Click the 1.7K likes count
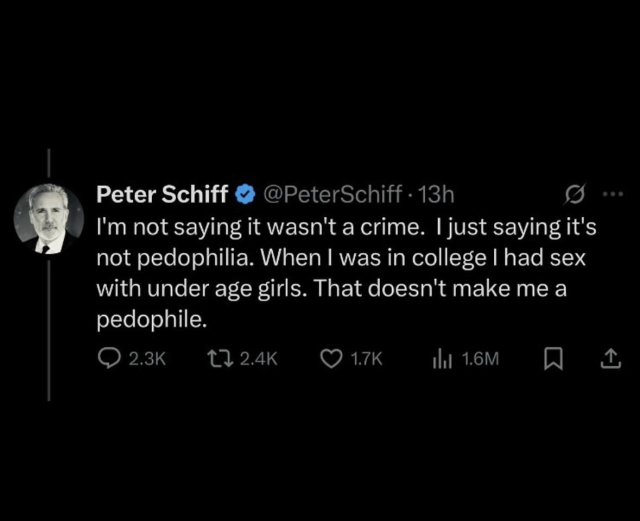This screenshot has height=521, width=640. (366, 359)
